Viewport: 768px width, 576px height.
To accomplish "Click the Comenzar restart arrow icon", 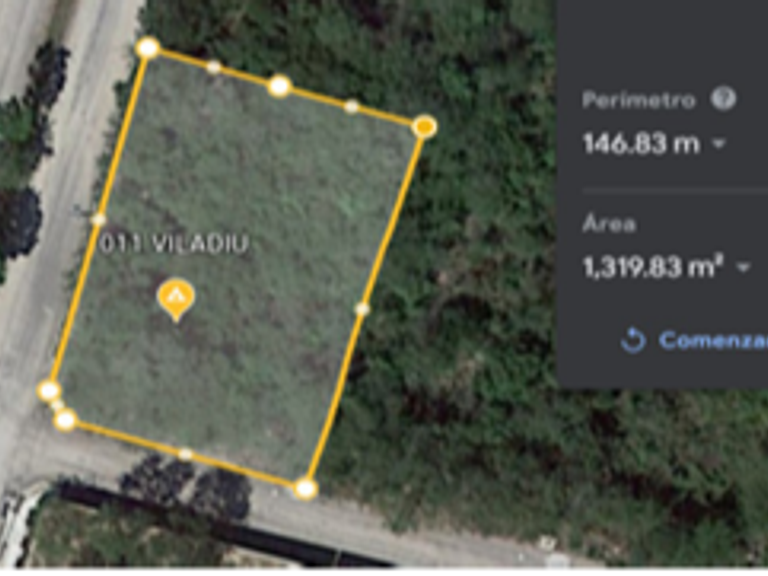I will tap(633, 340).
